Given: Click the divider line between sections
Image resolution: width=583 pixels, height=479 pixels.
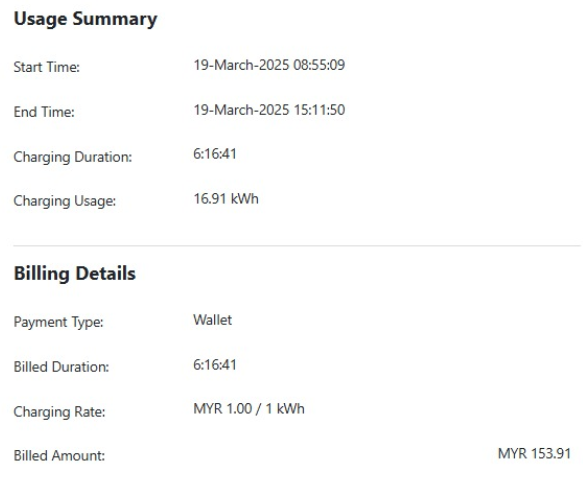Looking at the screenshot, I should point(297,246).
